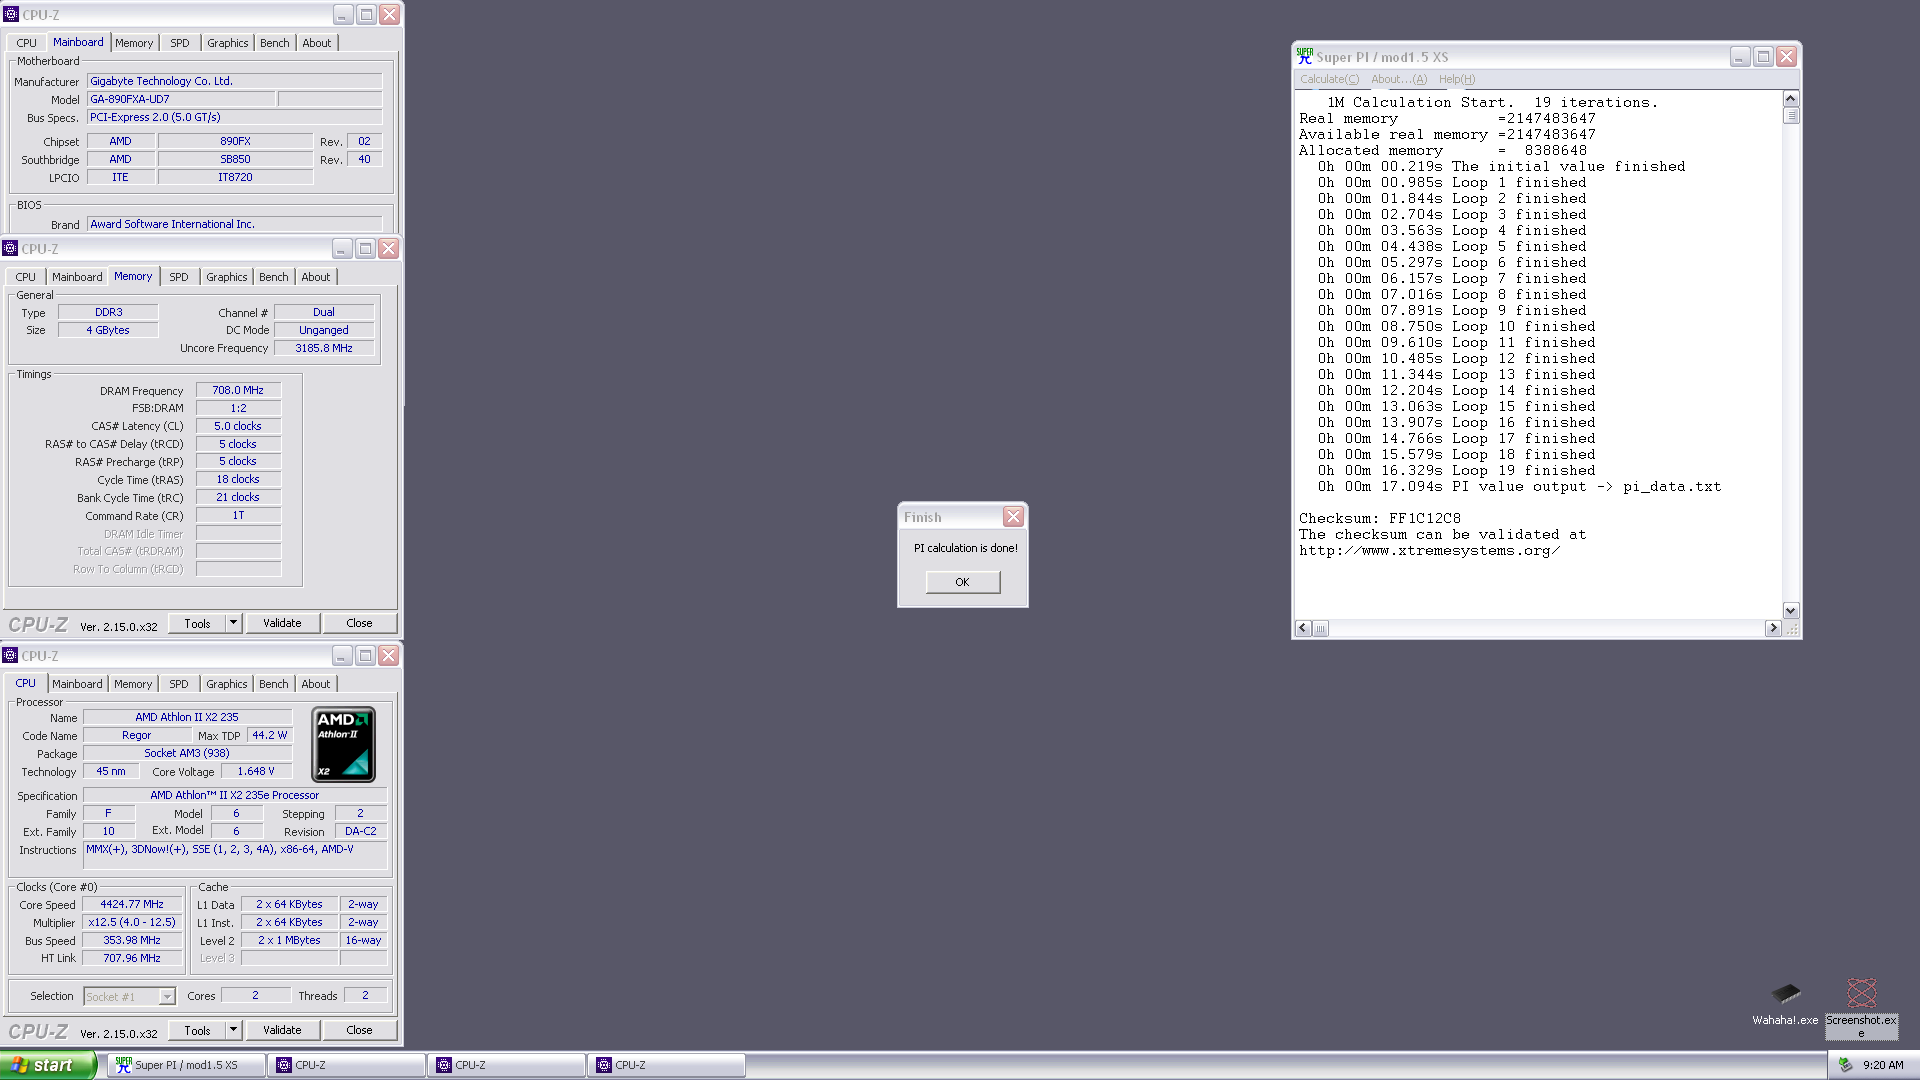This screenshot has height=1080, width=1920.
Task: Select CPU tab in the Memory window
Action: 26,277
